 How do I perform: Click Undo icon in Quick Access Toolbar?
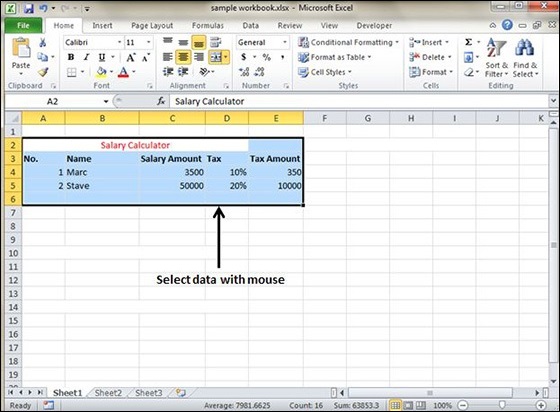click(x=43, y=8)
